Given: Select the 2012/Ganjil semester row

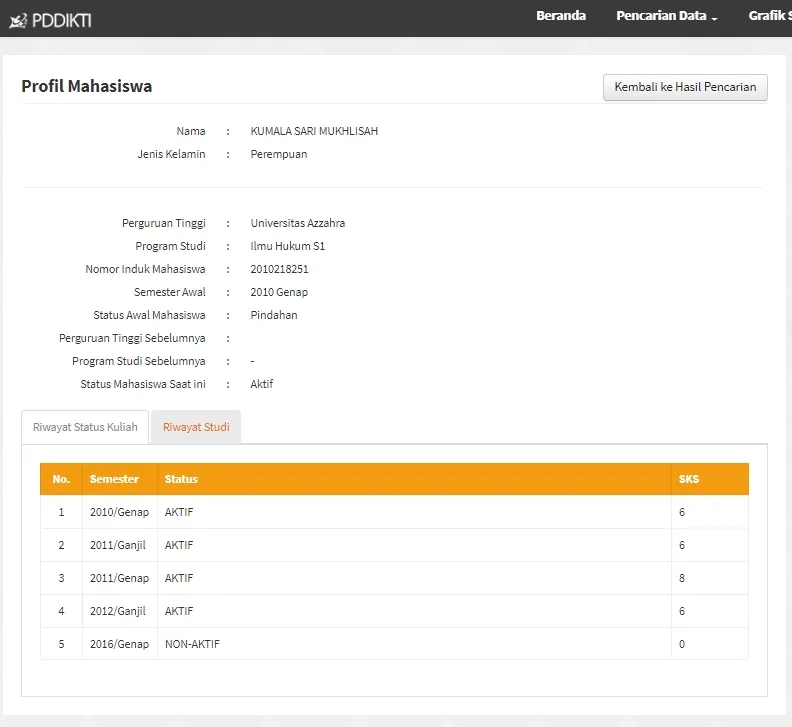Looking at the screenshot, I should click(119, 611).
